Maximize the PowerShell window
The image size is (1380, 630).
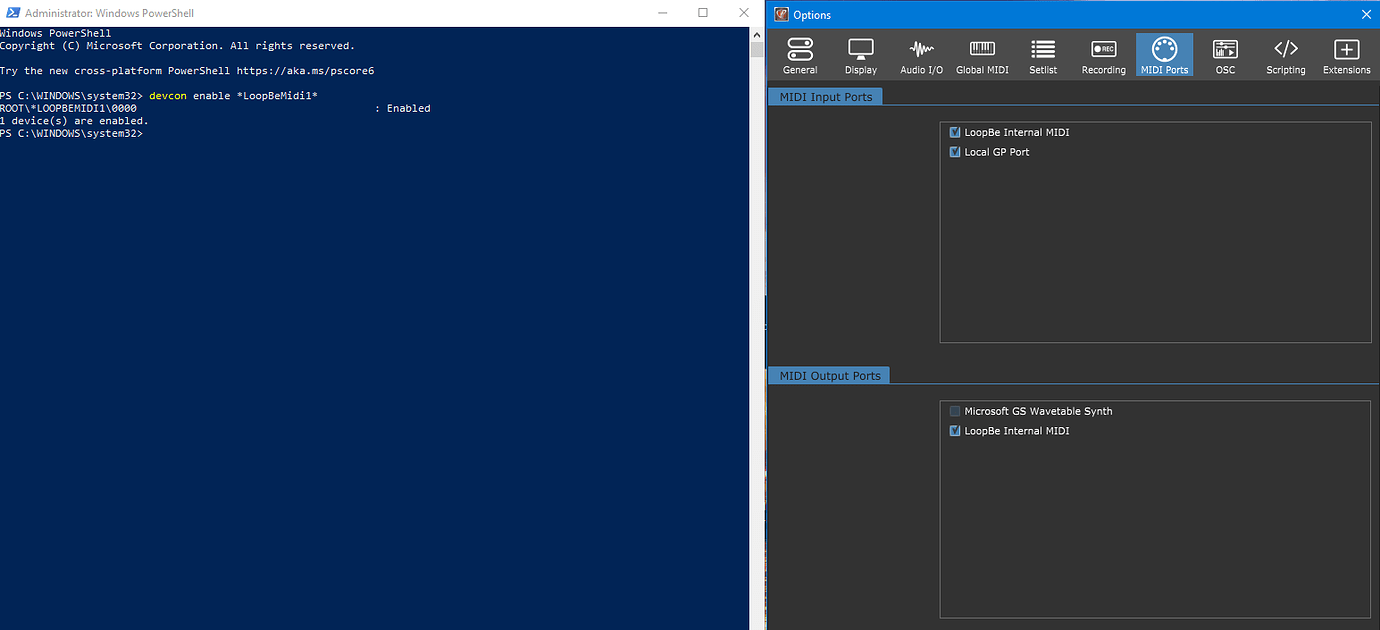(703, 13)
